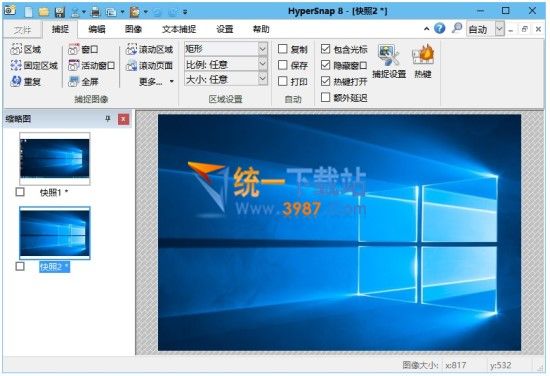Image resolution: width=550 pixels, height=376 pixels.
Task: Capture a 滚动页面 scrolling page
Action: [x=149, y=66]
